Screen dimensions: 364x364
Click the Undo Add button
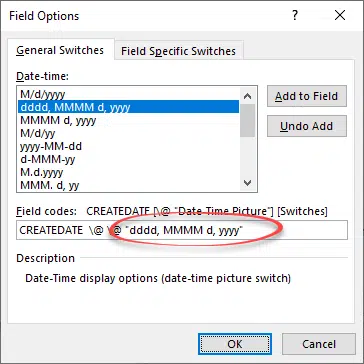pyautogui.click(x=307, y=126)
